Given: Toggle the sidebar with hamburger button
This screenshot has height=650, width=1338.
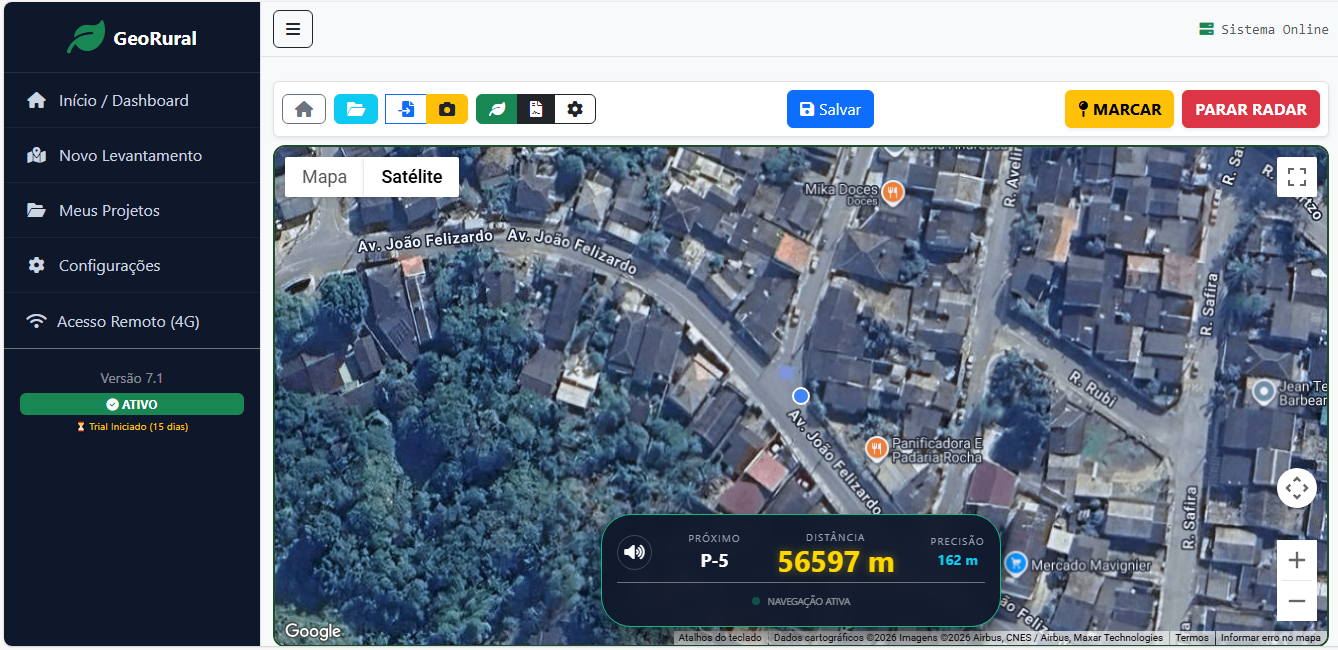Looking at the screenshot, I should pyautogui.click(x=293, y=29).
